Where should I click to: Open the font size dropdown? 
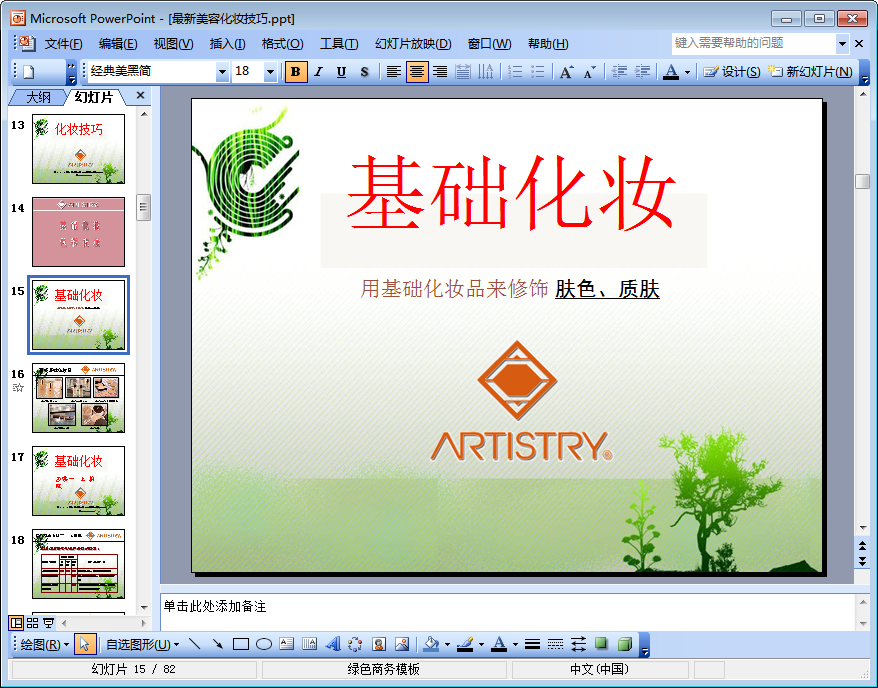pos(270,72)
